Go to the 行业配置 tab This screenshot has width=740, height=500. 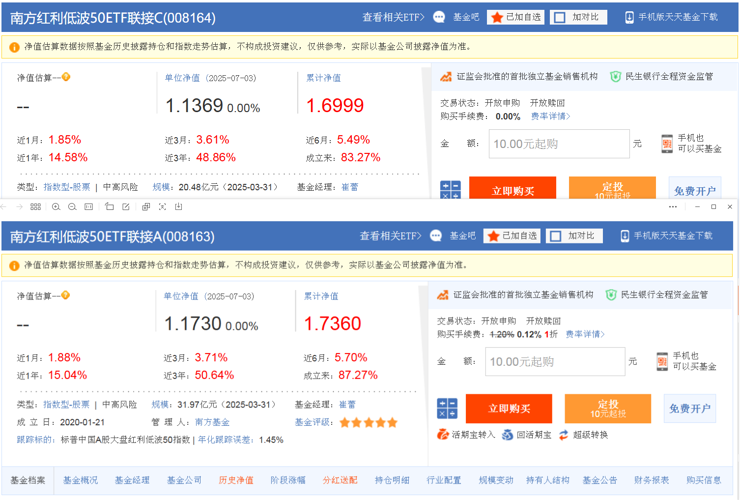coord(444,480)
